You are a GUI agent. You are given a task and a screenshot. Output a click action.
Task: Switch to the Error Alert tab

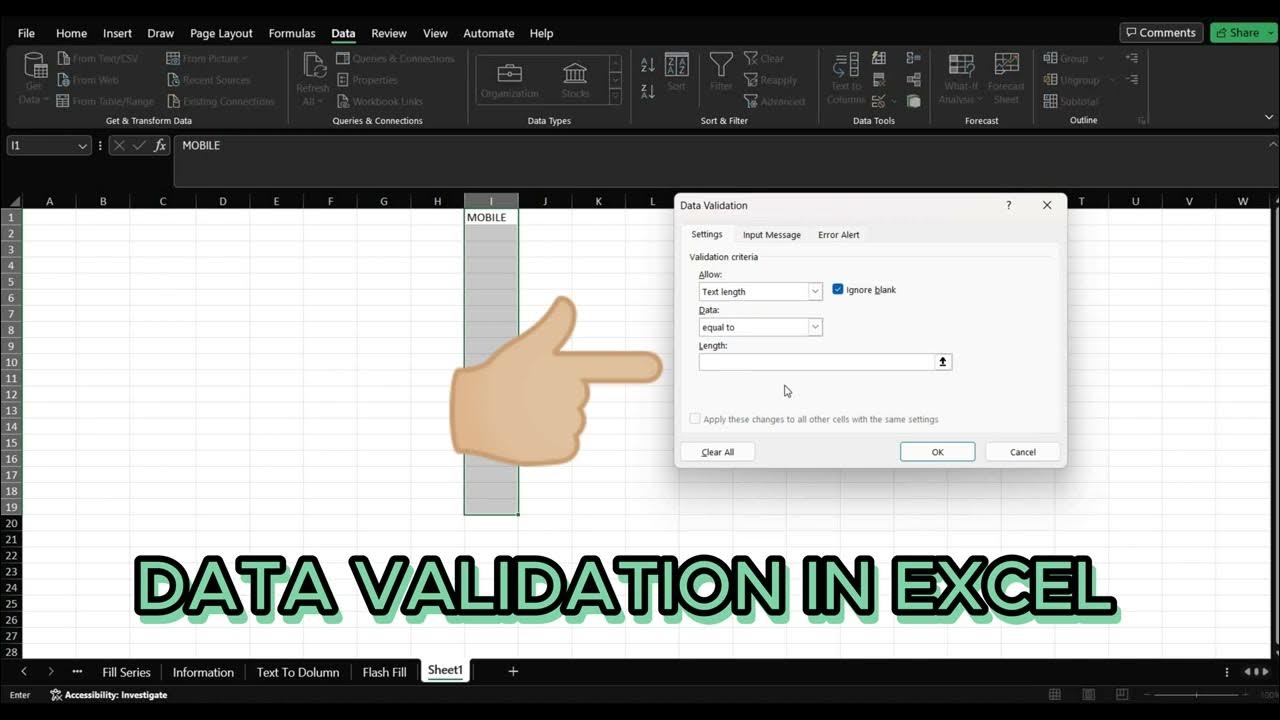point(838,235)
